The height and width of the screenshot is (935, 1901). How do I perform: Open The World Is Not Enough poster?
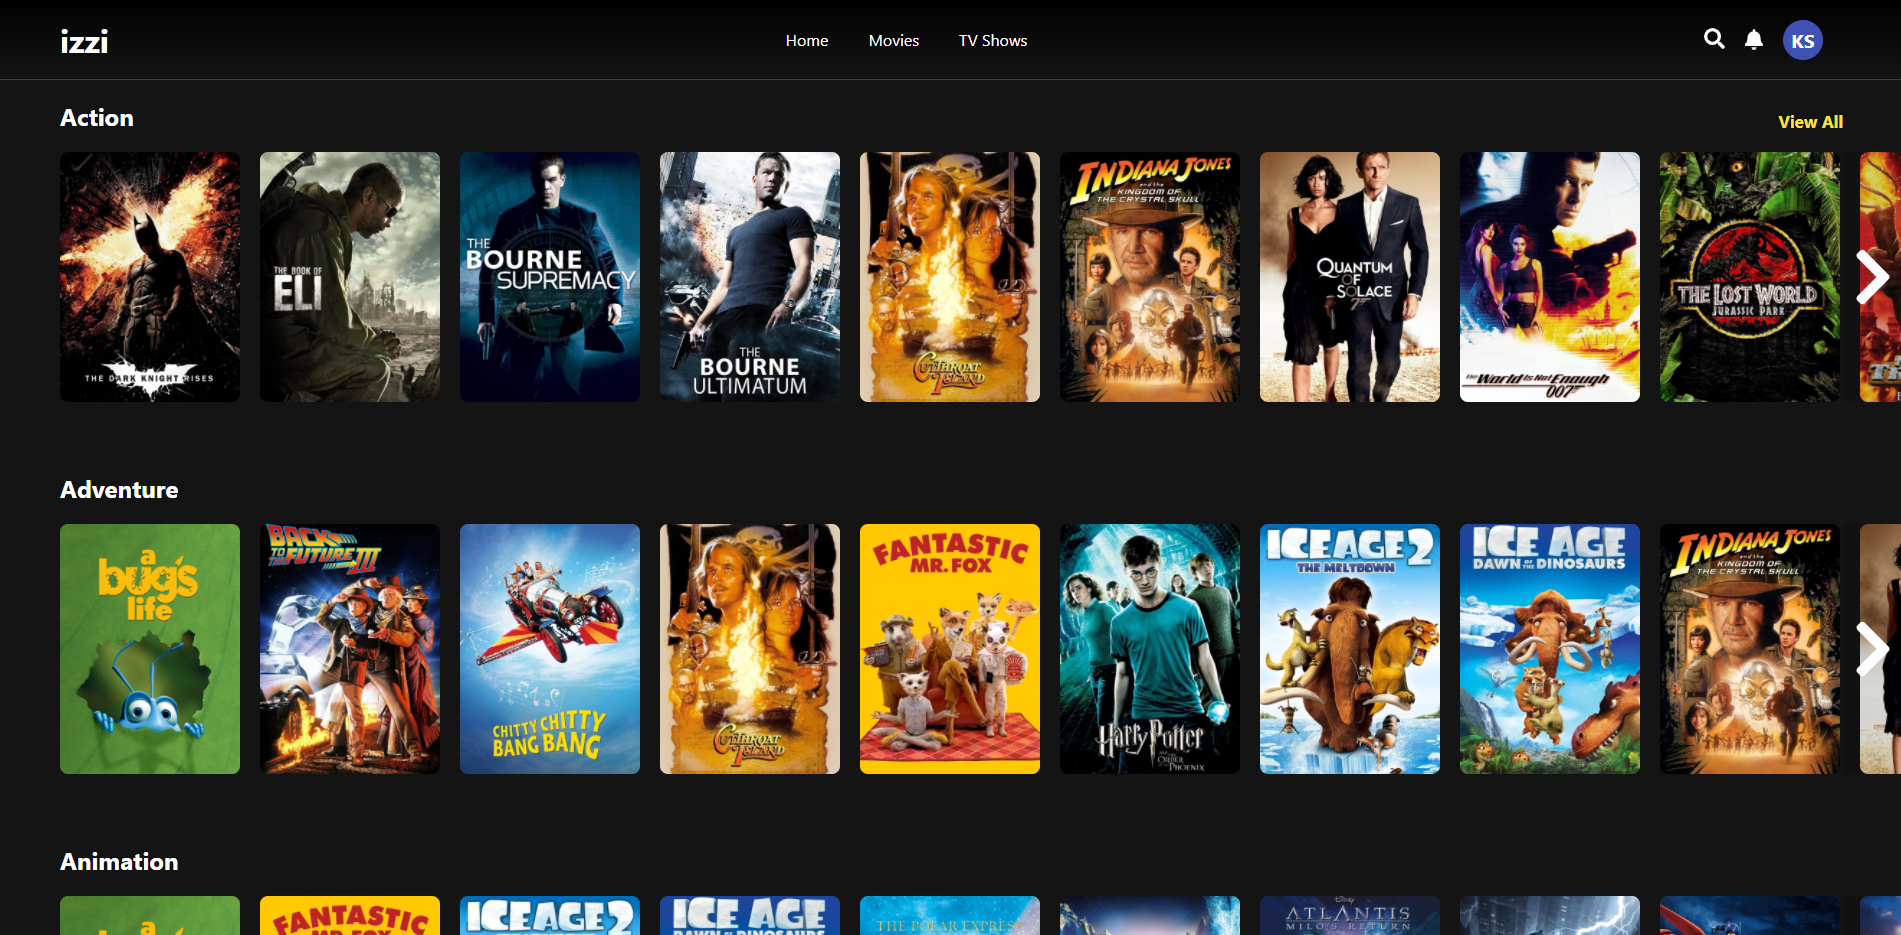[1550, 277]
